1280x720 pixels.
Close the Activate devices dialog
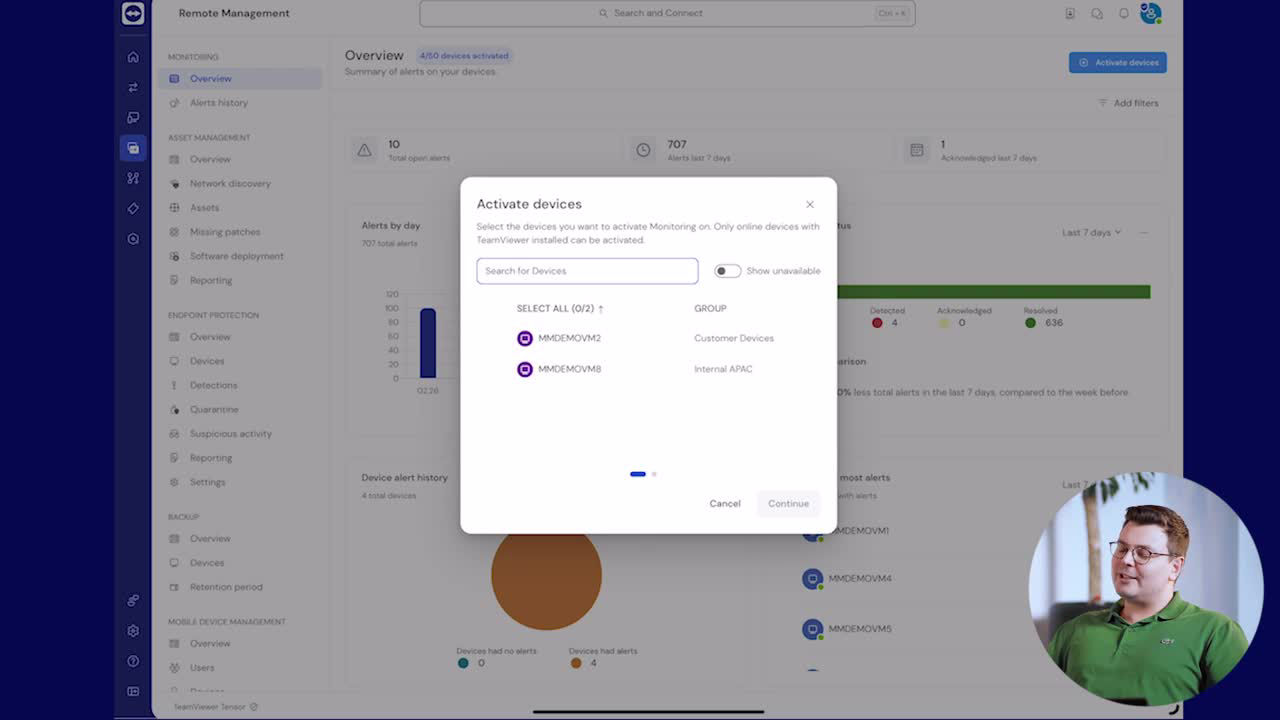coord(810,204)
